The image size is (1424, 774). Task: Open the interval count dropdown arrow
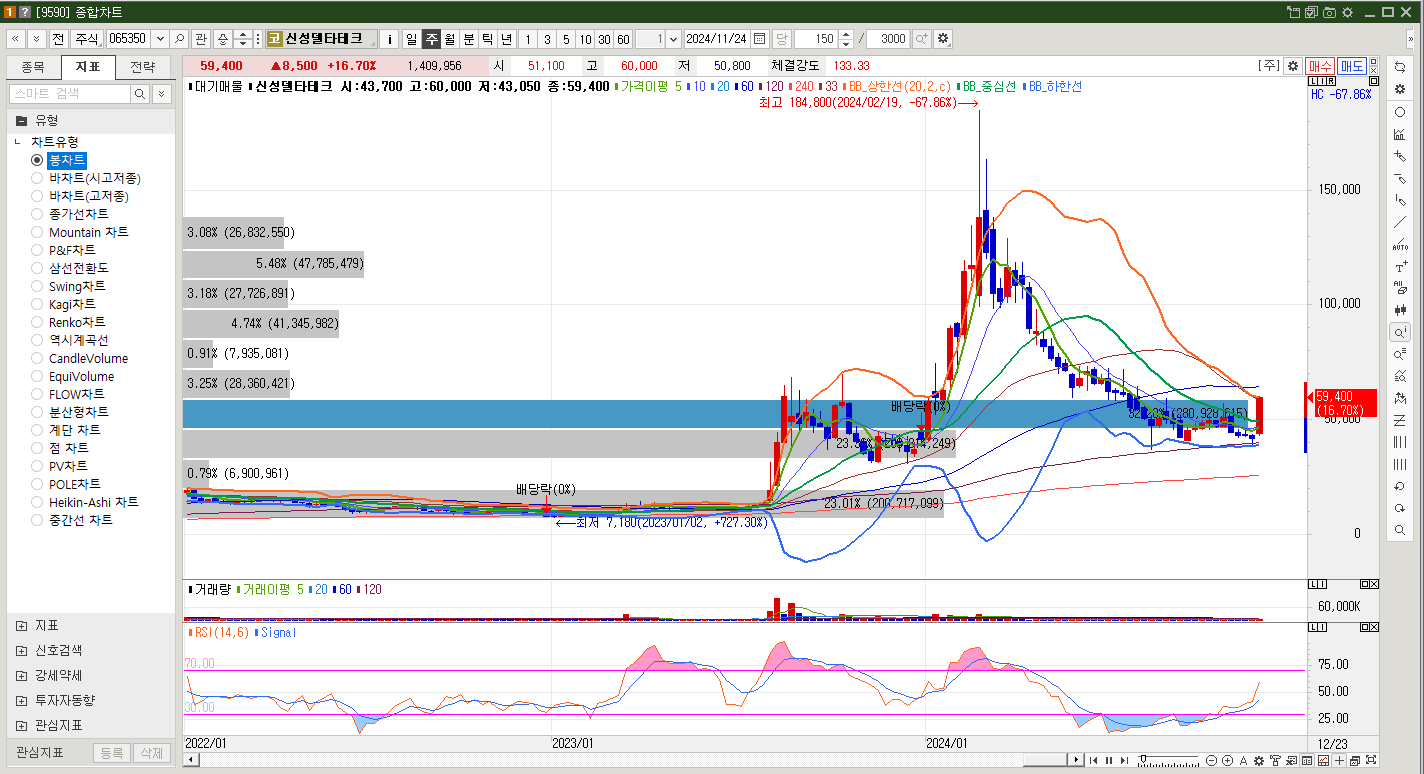672,39
